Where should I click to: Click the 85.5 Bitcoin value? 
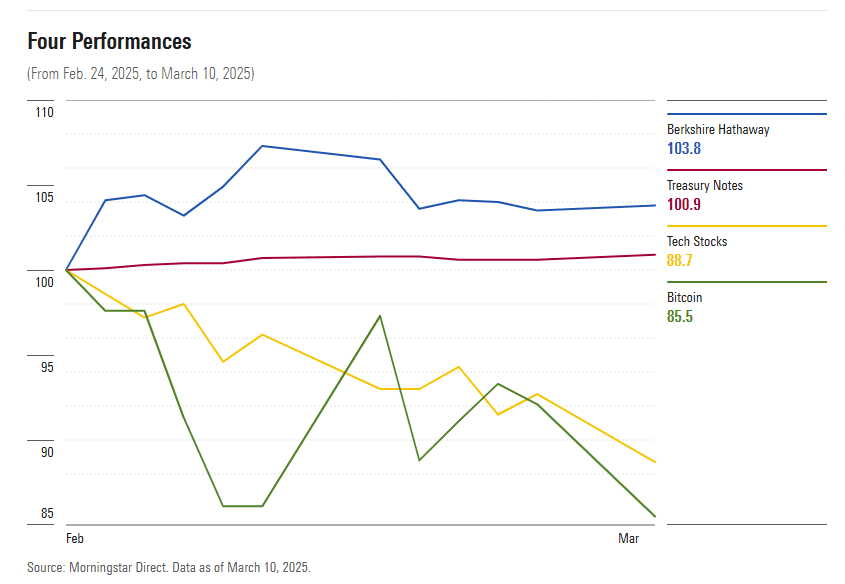[680, 316]
